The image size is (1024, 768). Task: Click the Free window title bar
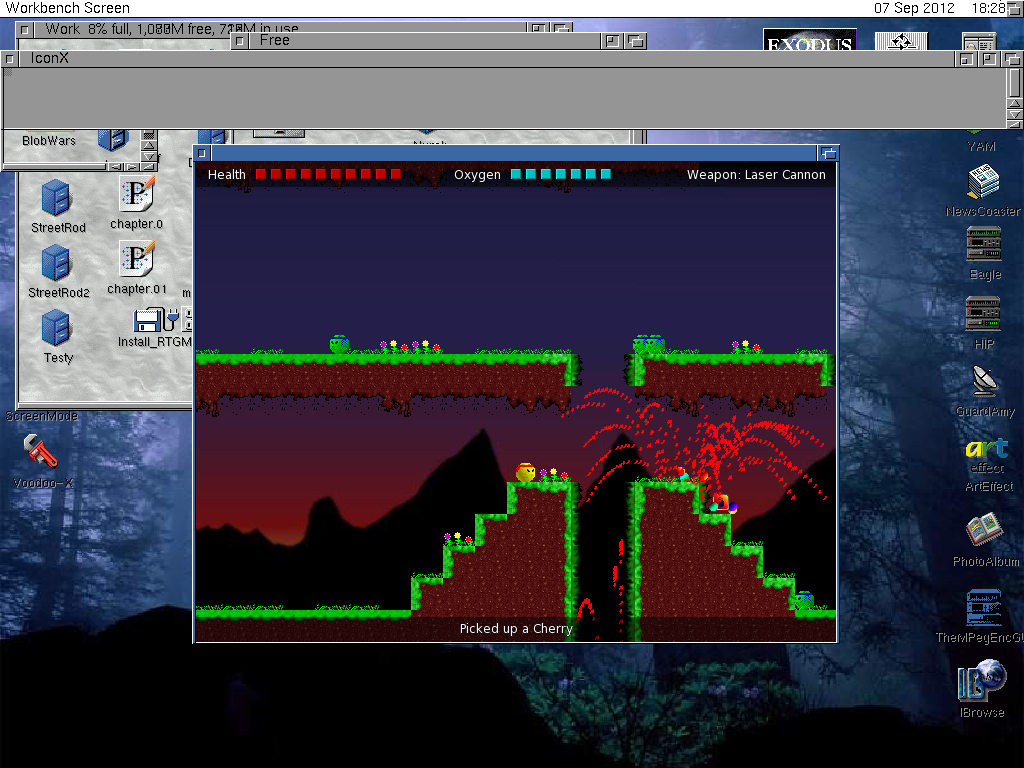click(424, 40)
